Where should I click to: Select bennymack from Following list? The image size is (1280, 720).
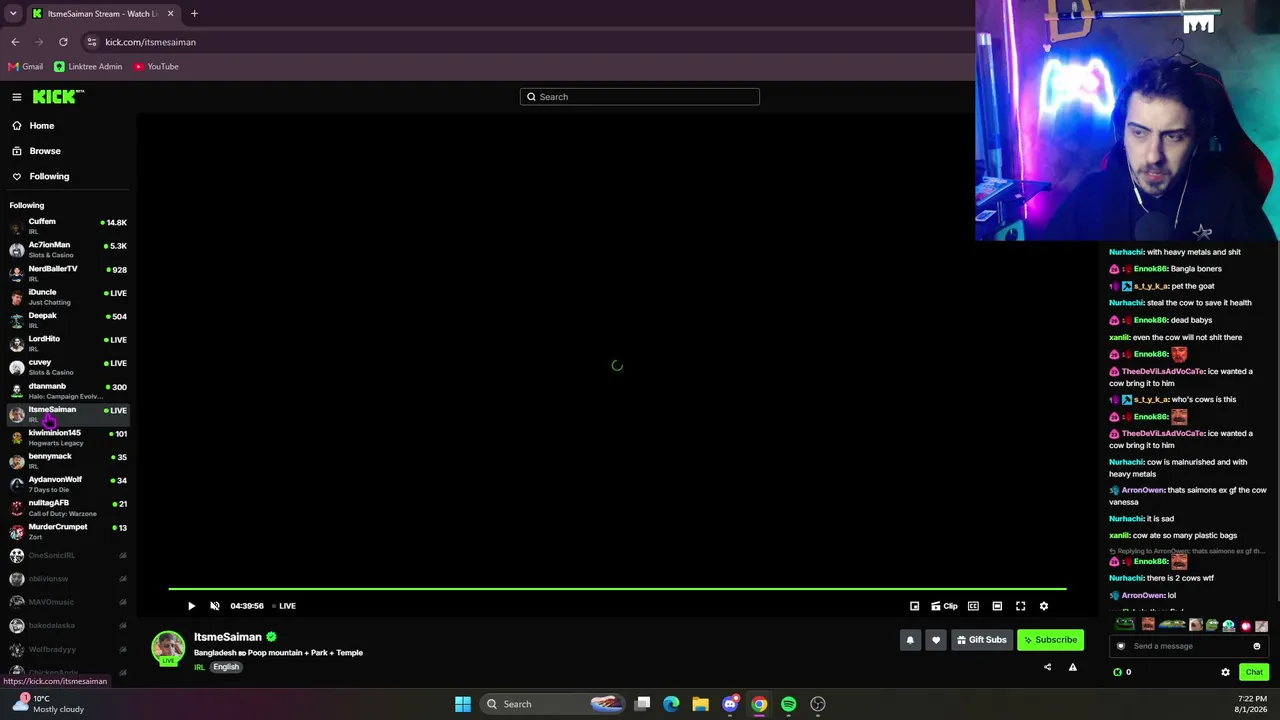click(68, 460)
